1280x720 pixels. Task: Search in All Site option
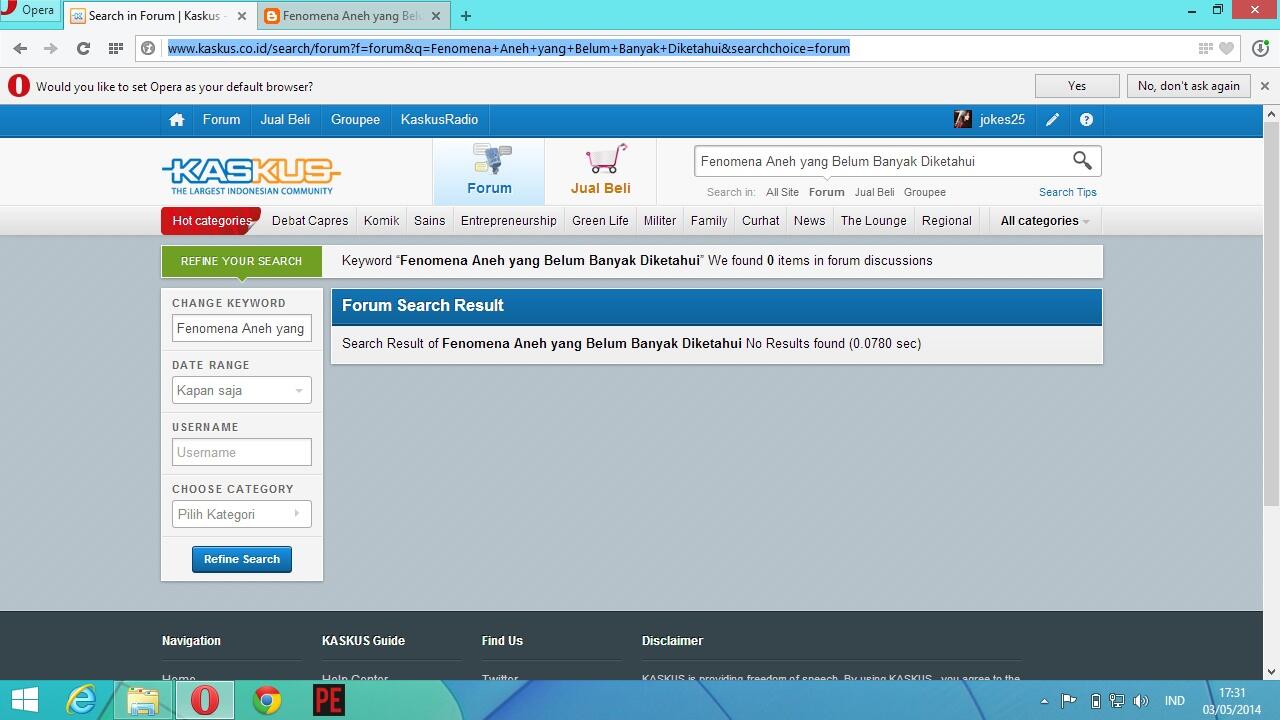point(782,192)
